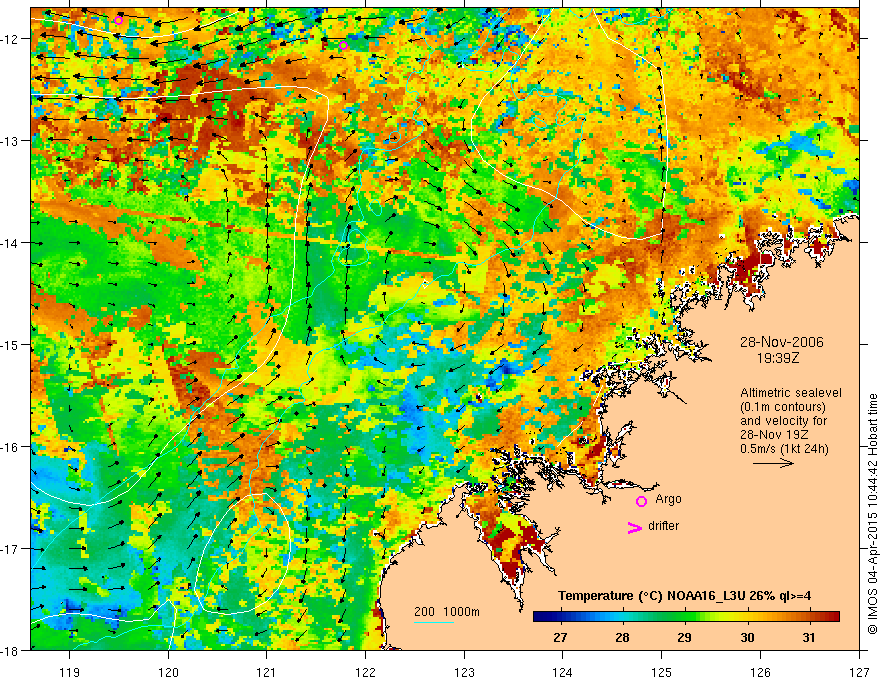Click the magenta drifter arrow symbol
Image resolution: width=880 pixels, height=680 pixels.
point(634,527)
